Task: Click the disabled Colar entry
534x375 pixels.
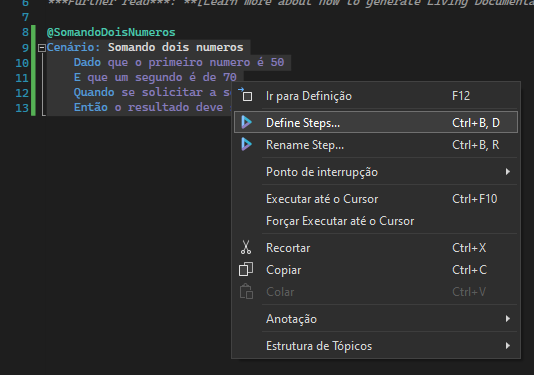Action: 376,292
